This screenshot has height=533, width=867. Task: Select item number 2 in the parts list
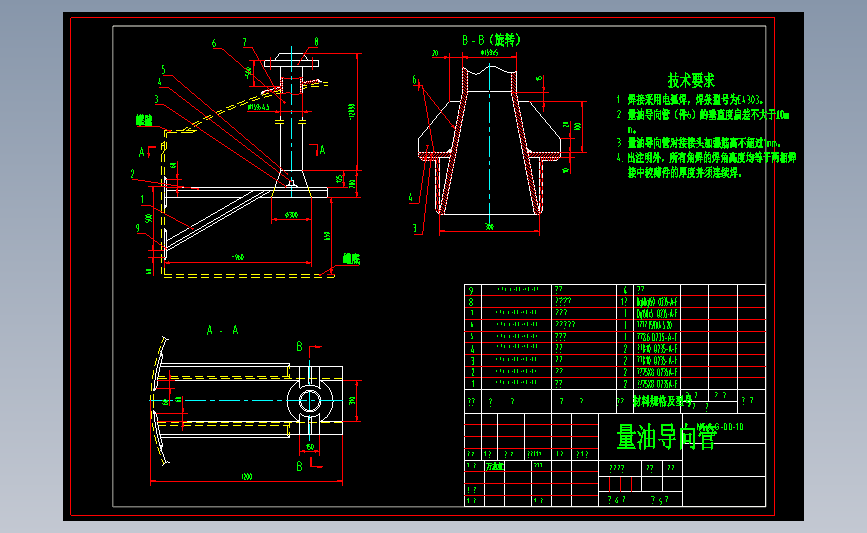pos(472,372)
